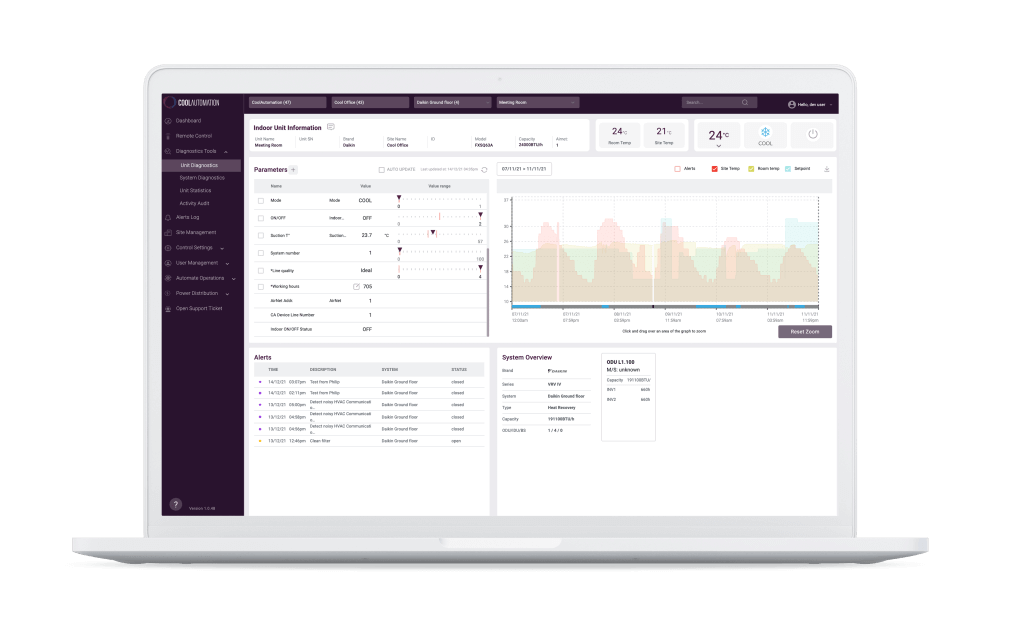
Task: Click the DESCRIPTION alerts column header
Action: coord(323,370)
